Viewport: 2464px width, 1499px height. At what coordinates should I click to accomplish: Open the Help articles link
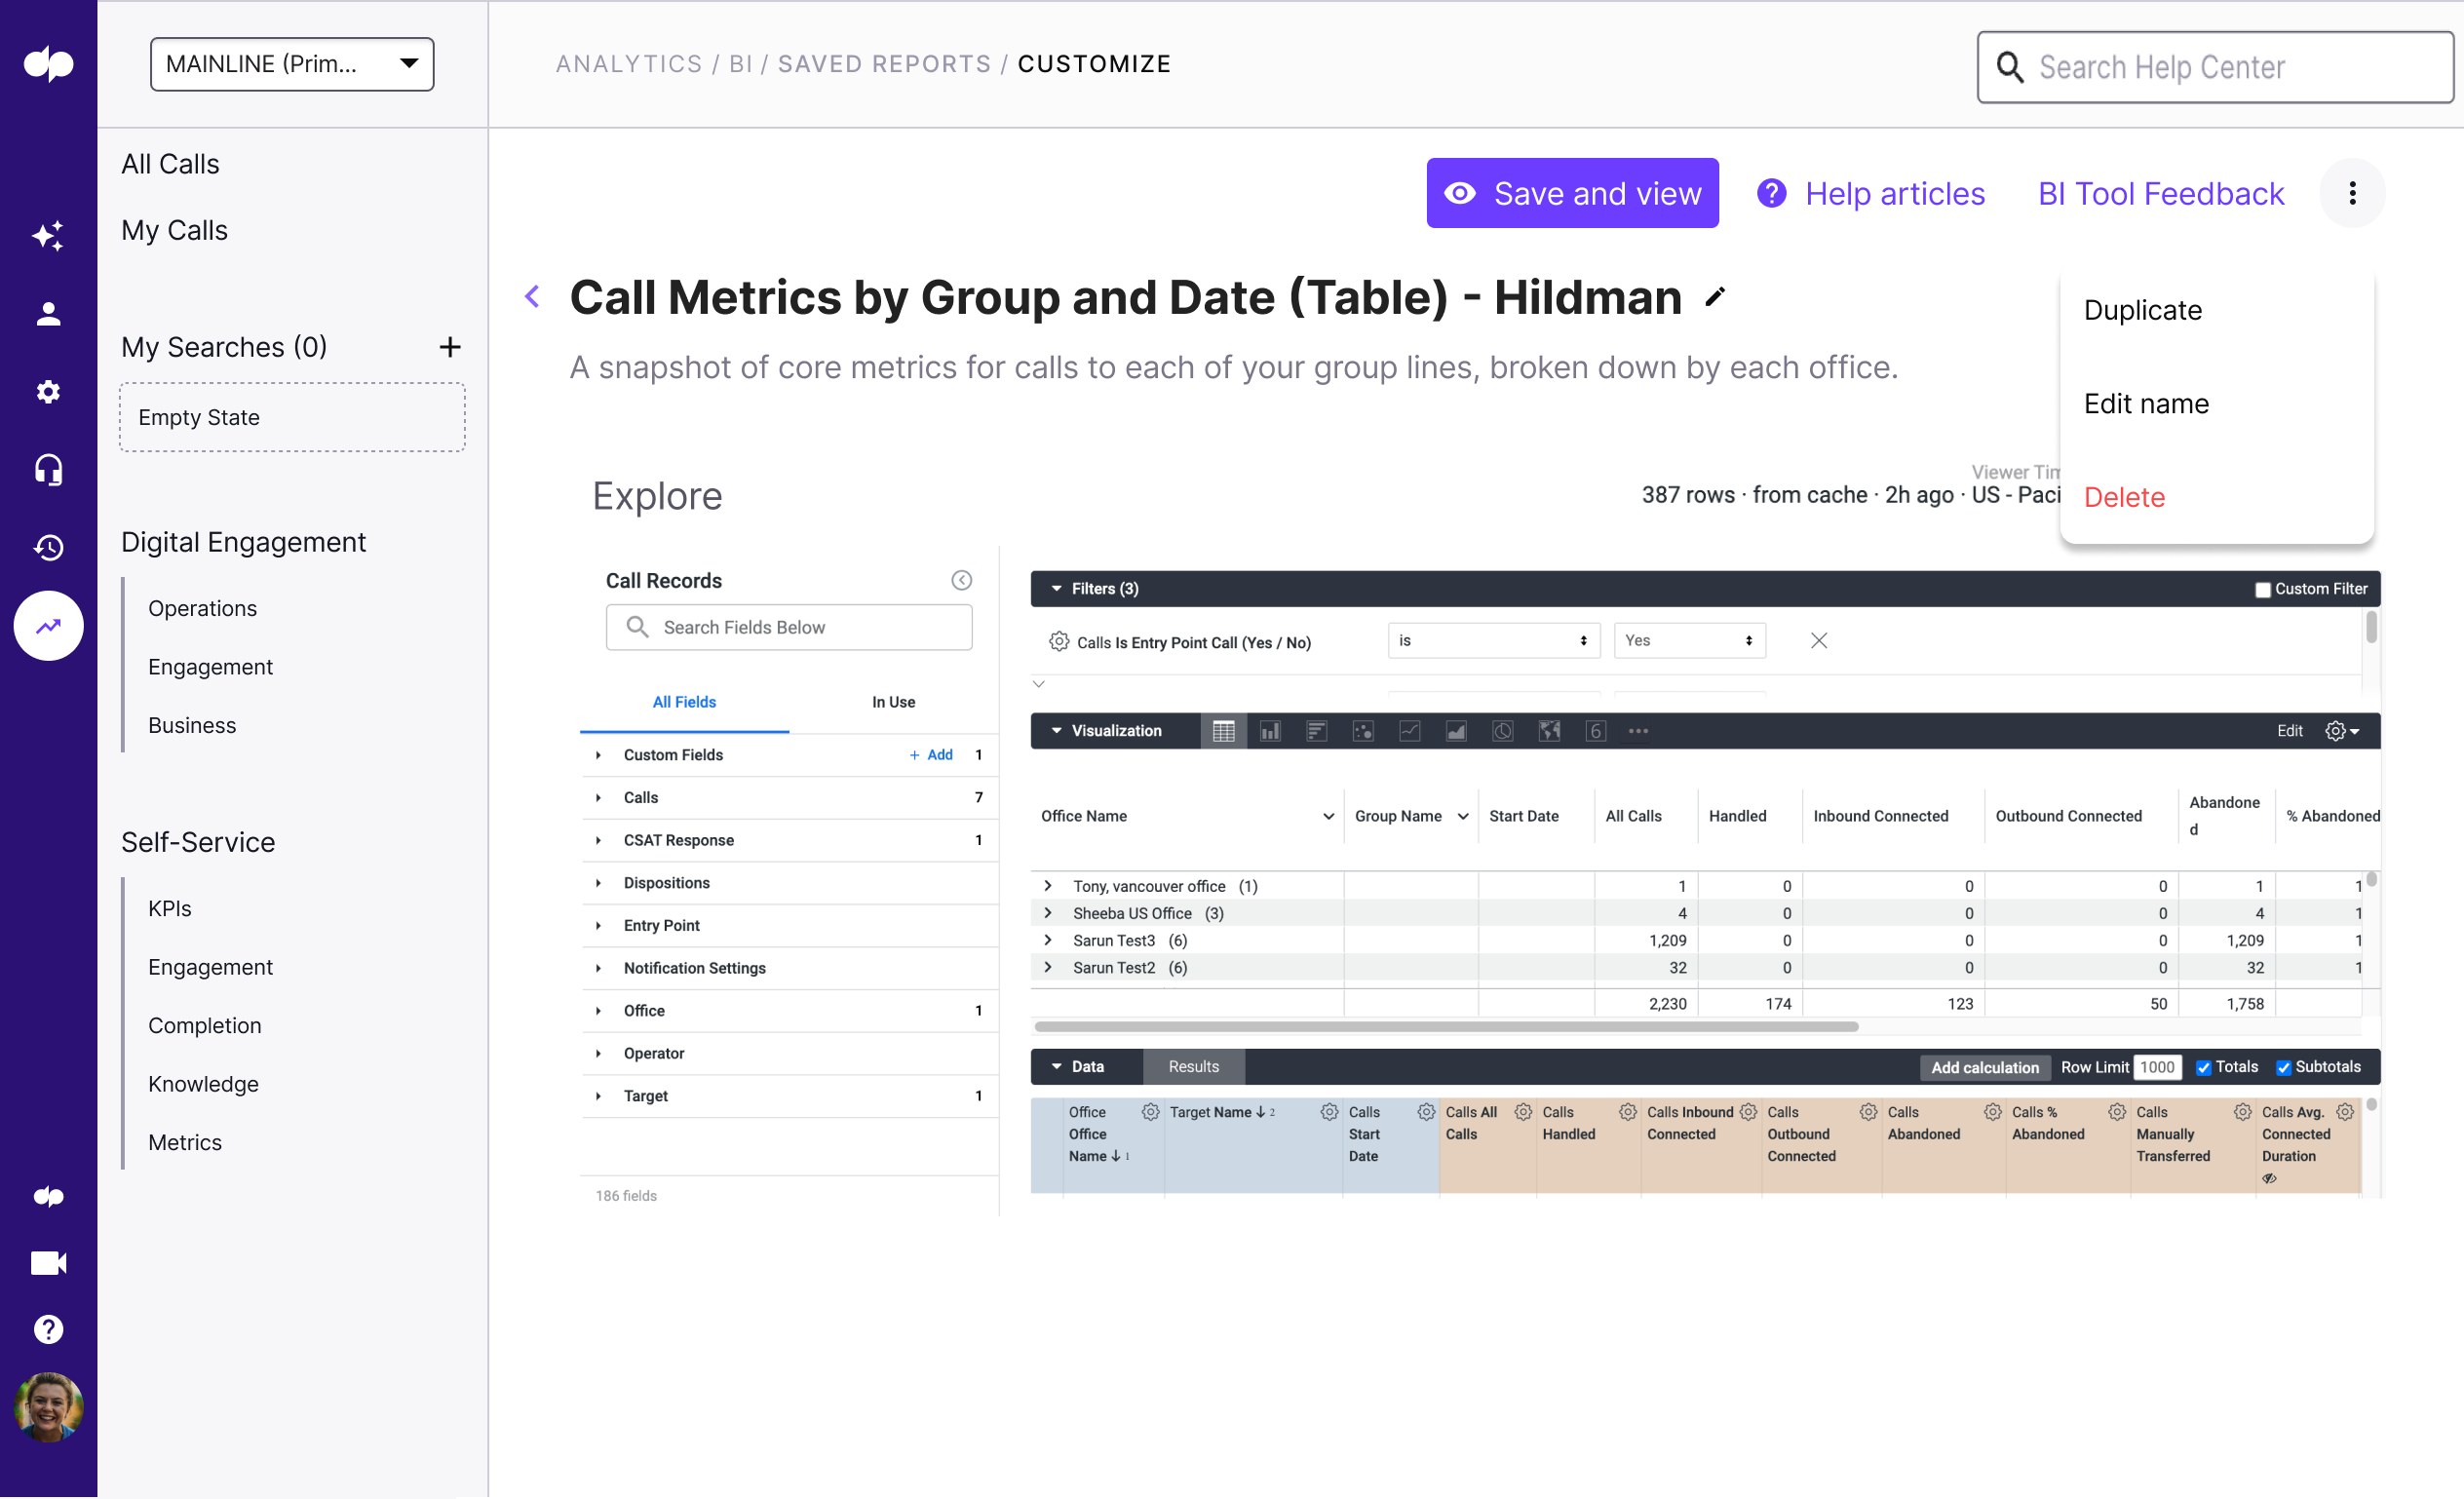point(1893,193)
